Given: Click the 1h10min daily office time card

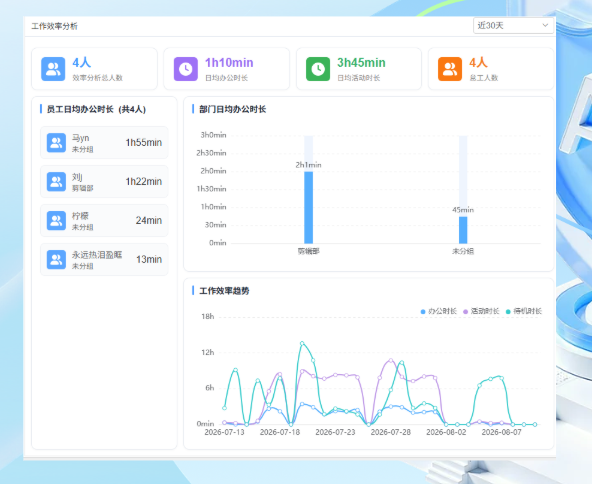Looking at the screenshot, I should 227,69.
